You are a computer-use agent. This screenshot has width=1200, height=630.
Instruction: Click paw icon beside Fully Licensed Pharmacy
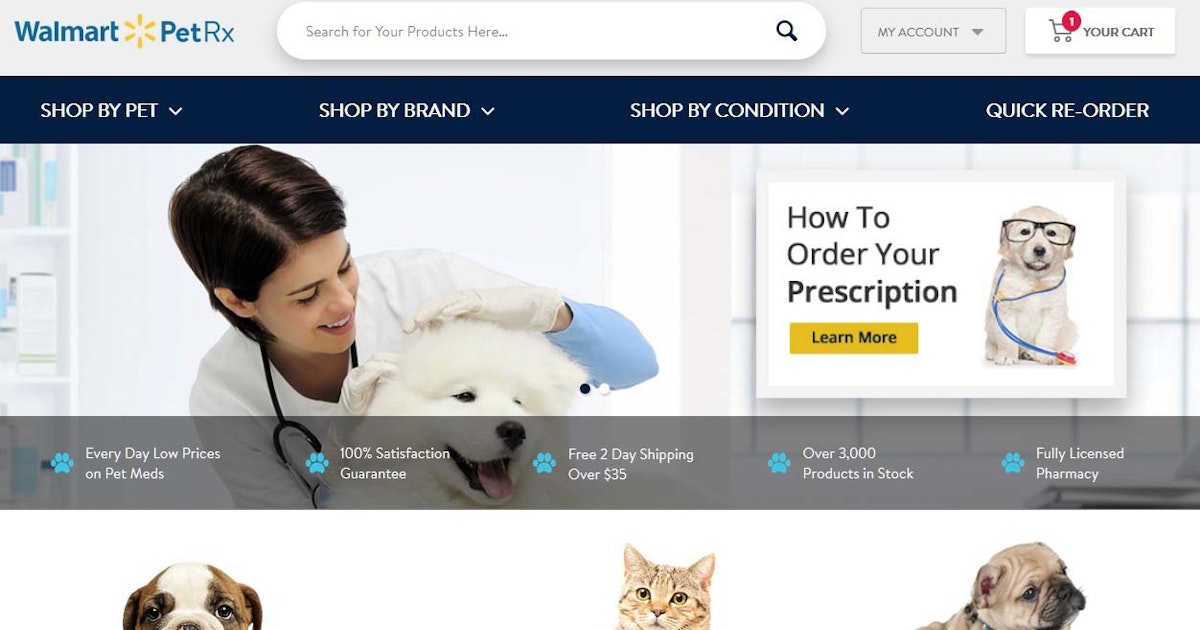(1012, 463)
